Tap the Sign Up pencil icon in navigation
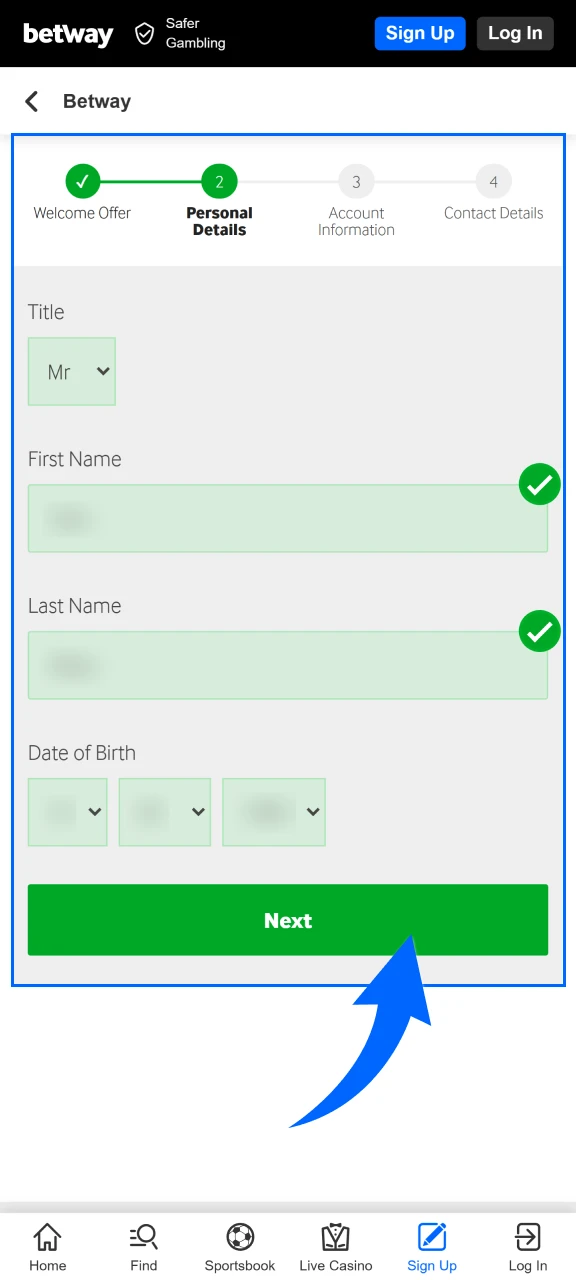 pos(431,1237)
